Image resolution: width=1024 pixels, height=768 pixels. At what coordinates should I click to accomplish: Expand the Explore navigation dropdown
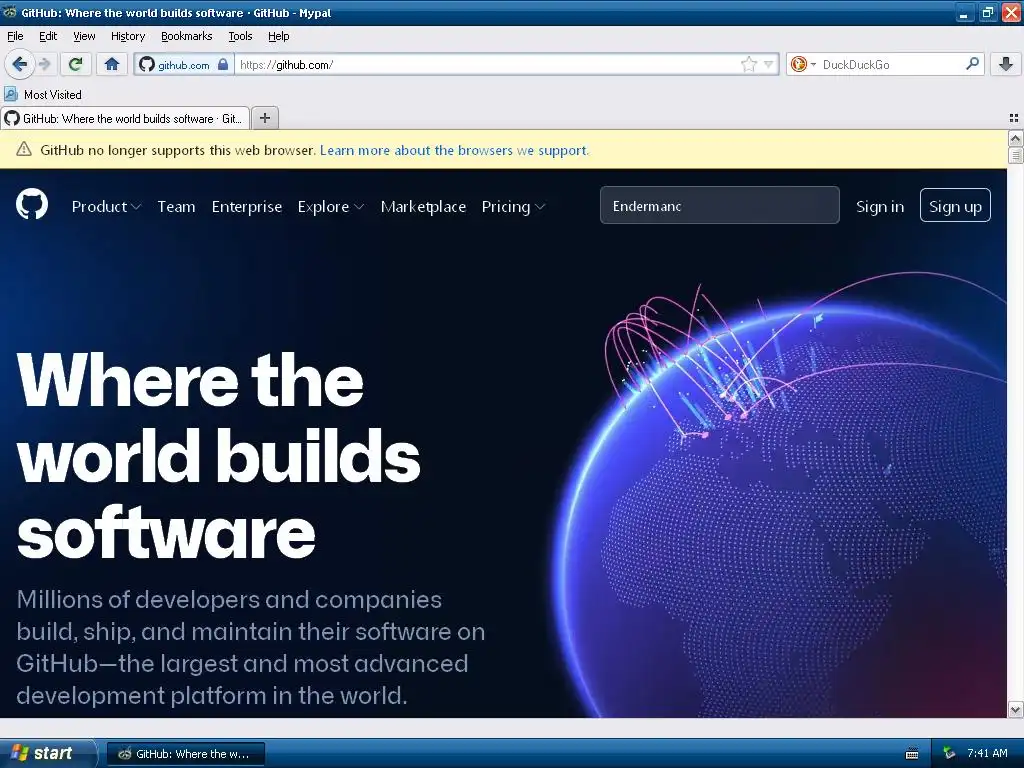tap(331, 206)
